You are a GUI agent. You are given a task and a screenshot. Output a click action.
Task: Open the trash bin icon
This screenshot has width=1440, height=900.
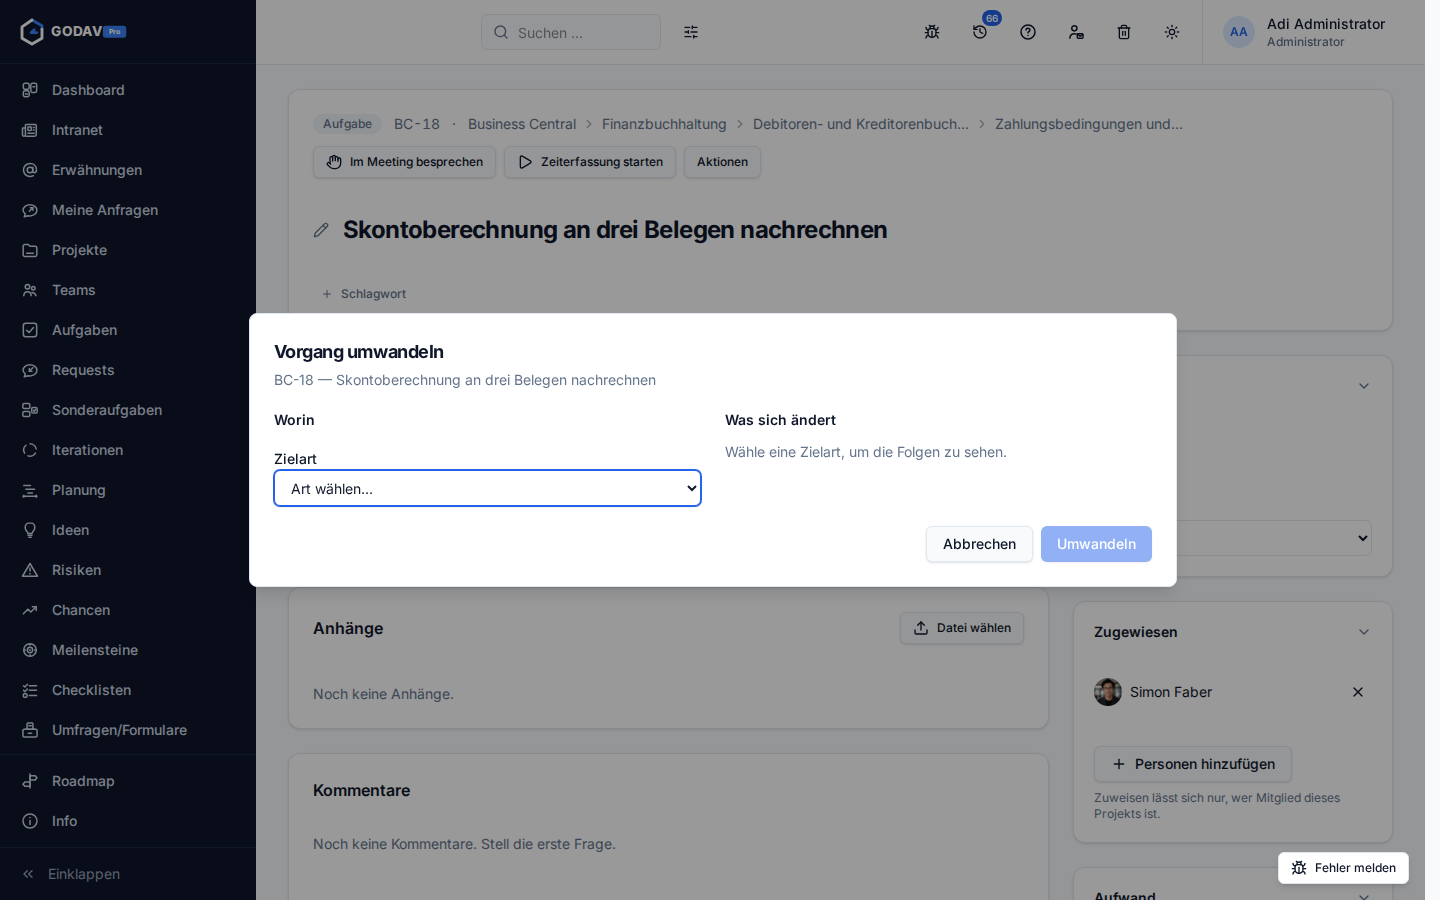(1124, 32)
